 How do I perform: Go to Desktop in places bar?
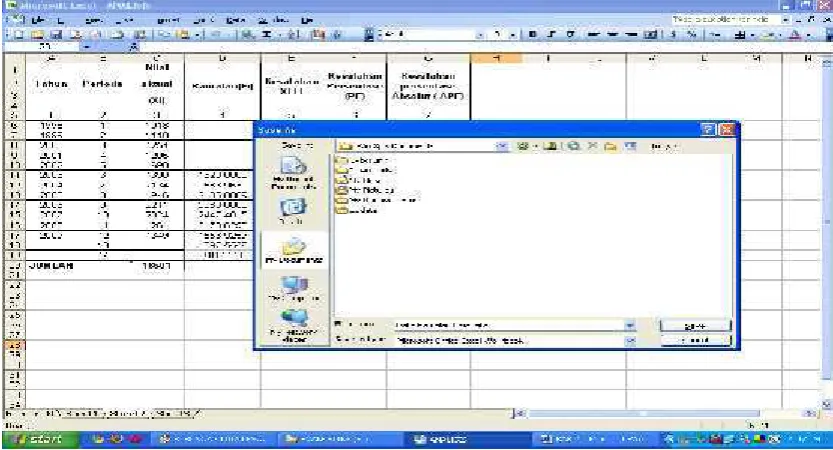point(293,211)
